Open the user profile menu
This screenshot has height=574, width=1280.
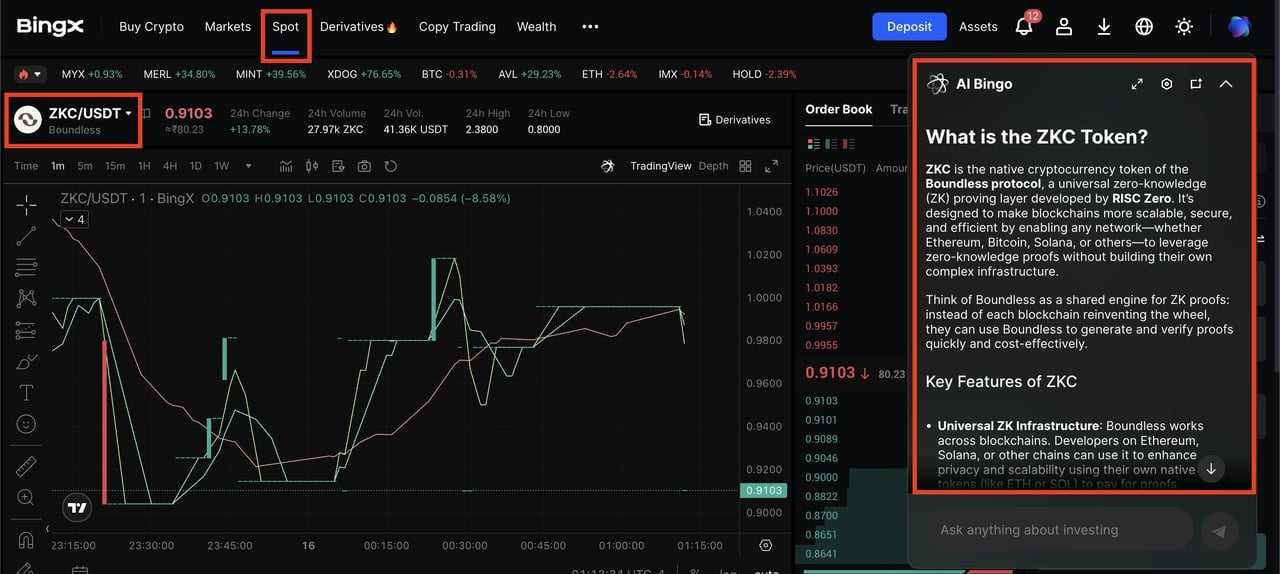coord(1064,27)
